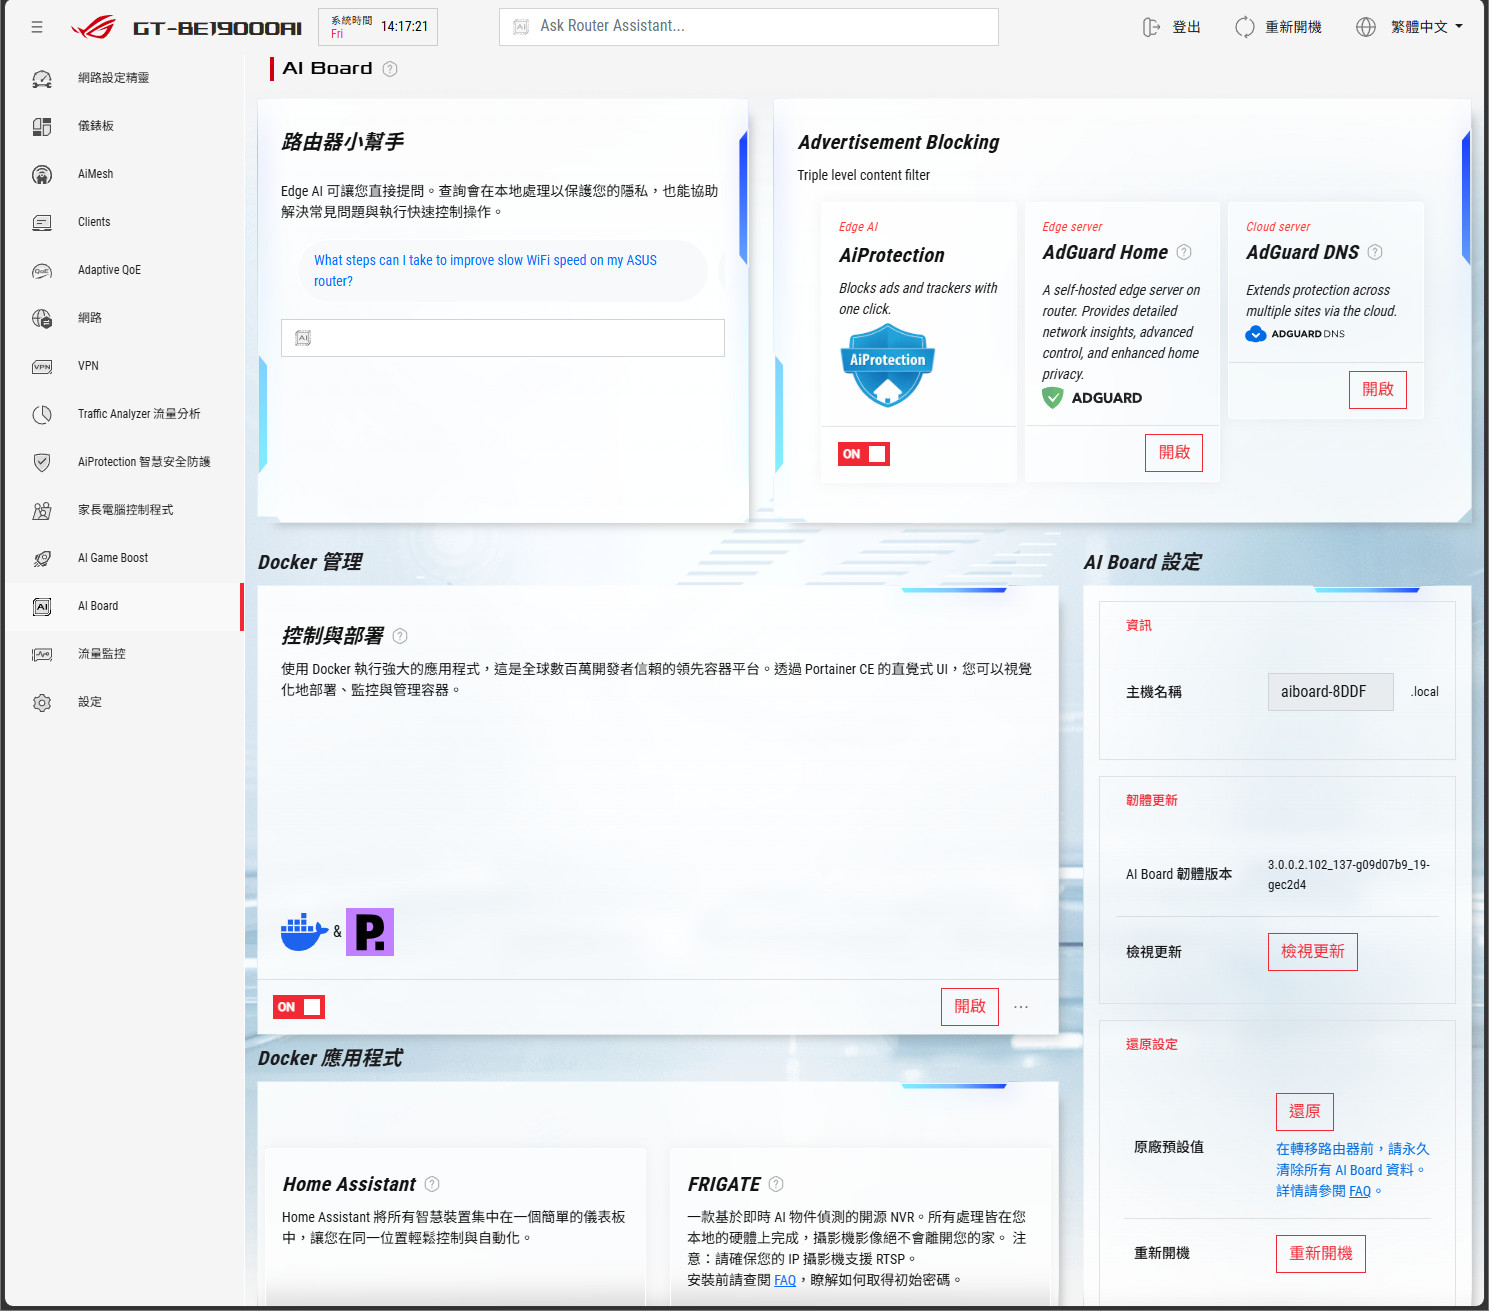
Task: Open the Traffic Analyzer pie chart icon
Action: tap(42, 414)
